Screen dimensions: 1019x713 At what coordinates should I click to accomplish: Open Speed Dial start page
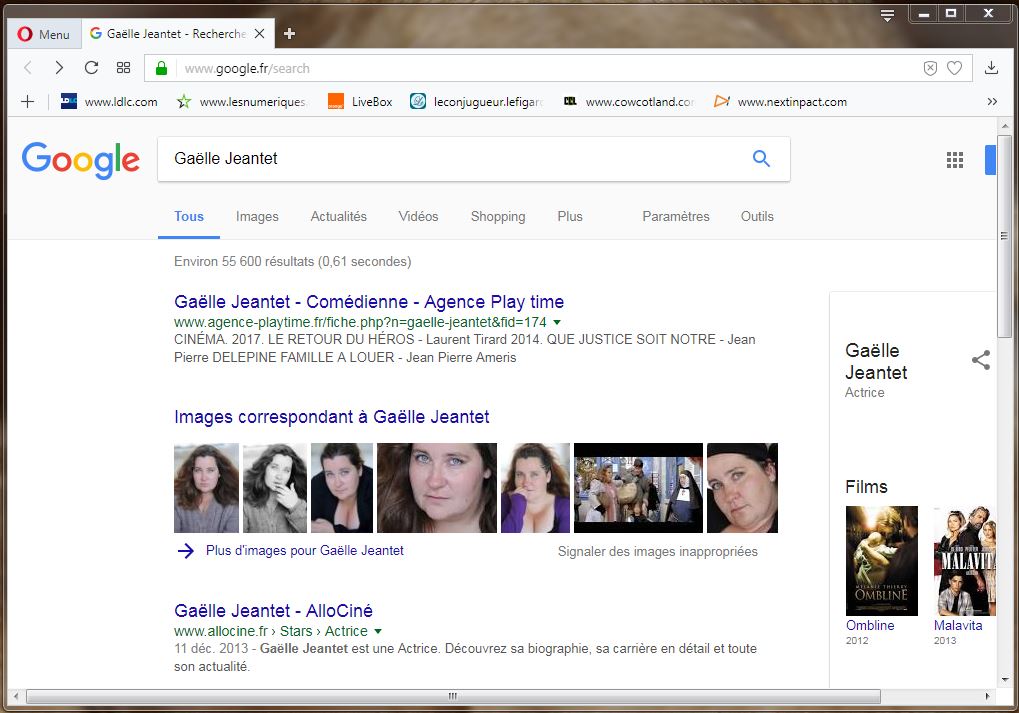point(123,68)
